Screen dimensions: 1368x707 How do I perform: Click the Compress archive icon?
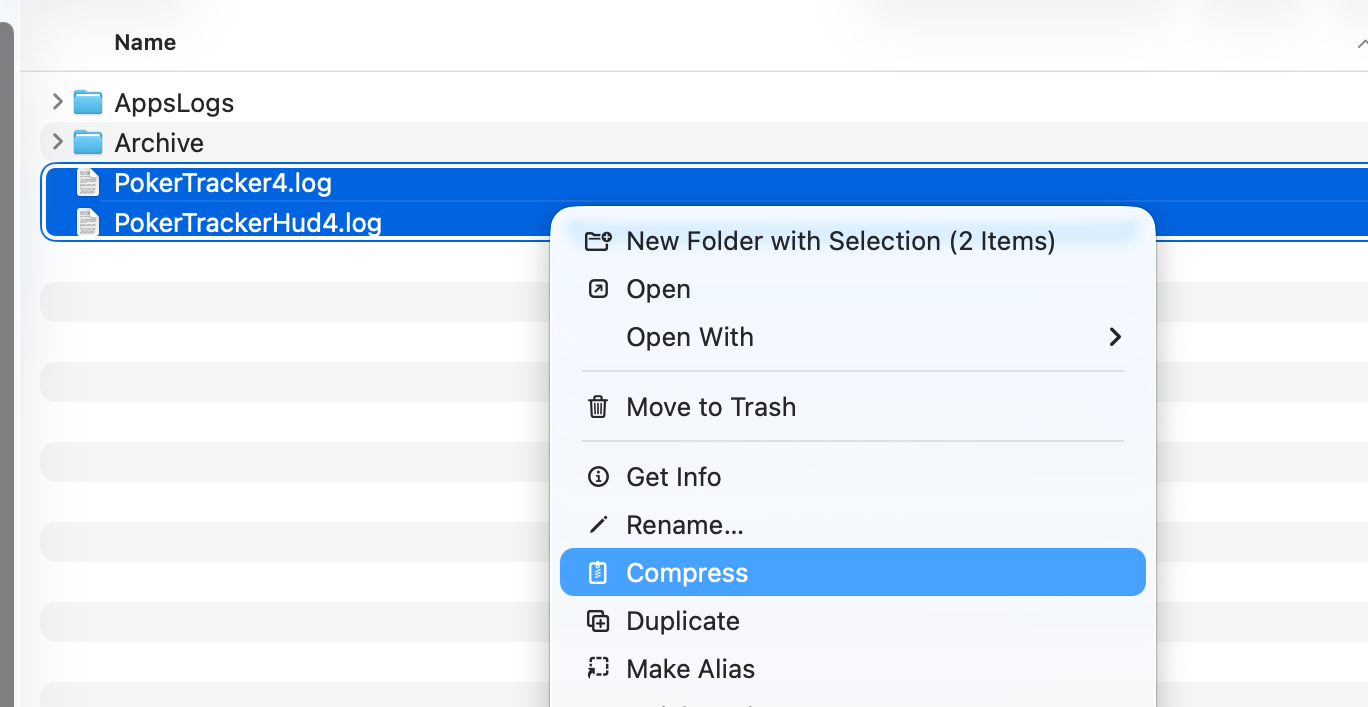click(x=598, y=572)
